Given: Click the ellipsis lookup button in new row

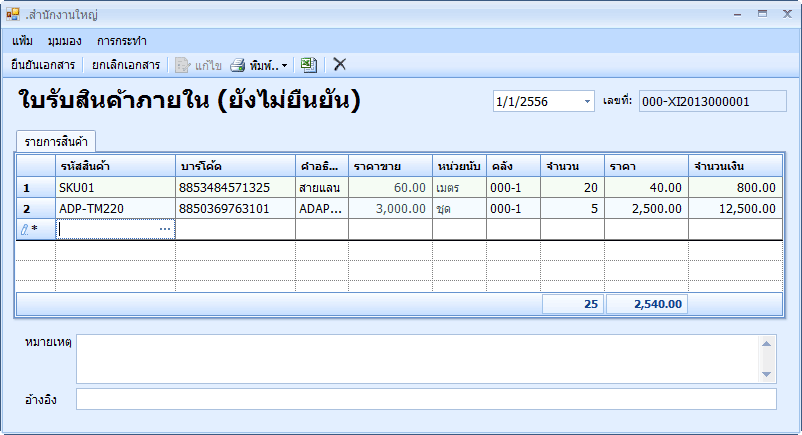Looking at the screenshot, I should 165,229.
